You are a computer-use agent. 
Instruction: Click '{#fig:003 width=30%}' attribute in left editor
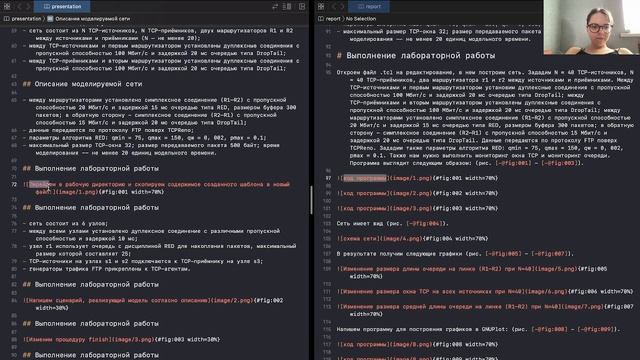[187, 339]
